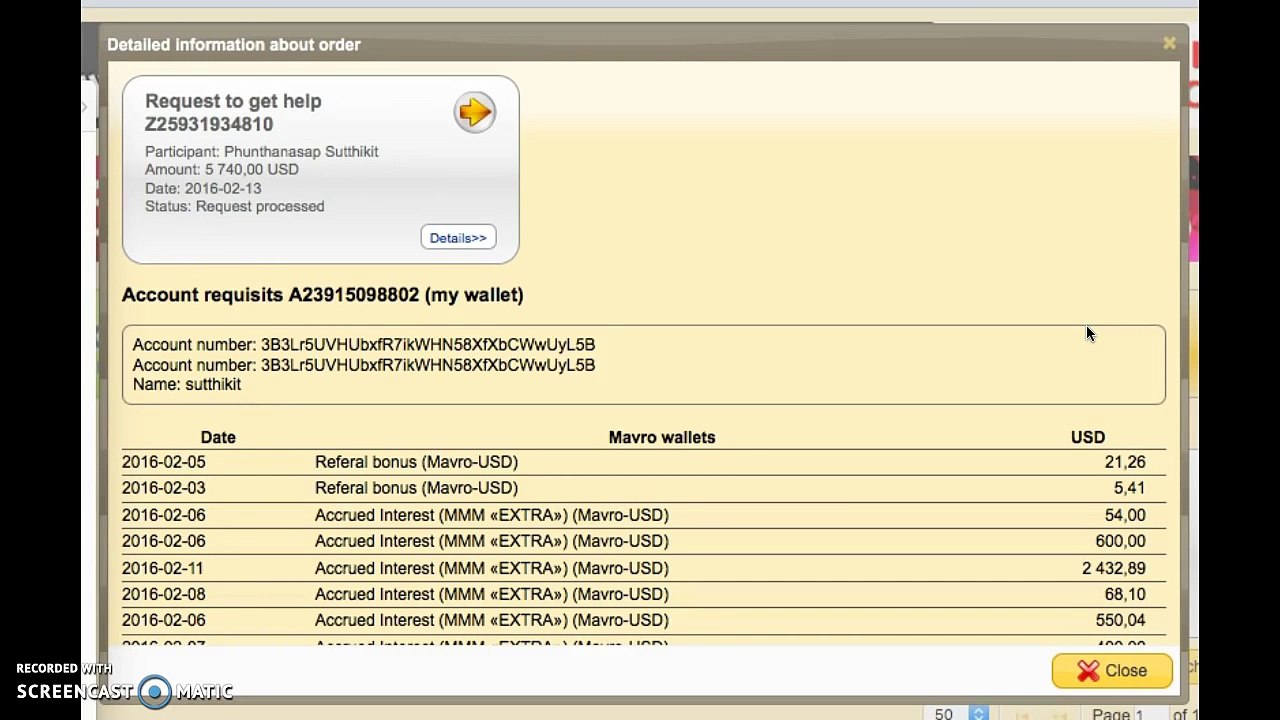Screen dimensions: 1280x720
Task: Select the Account requisits A23915098802 heading
Action: tap(323, 294)
